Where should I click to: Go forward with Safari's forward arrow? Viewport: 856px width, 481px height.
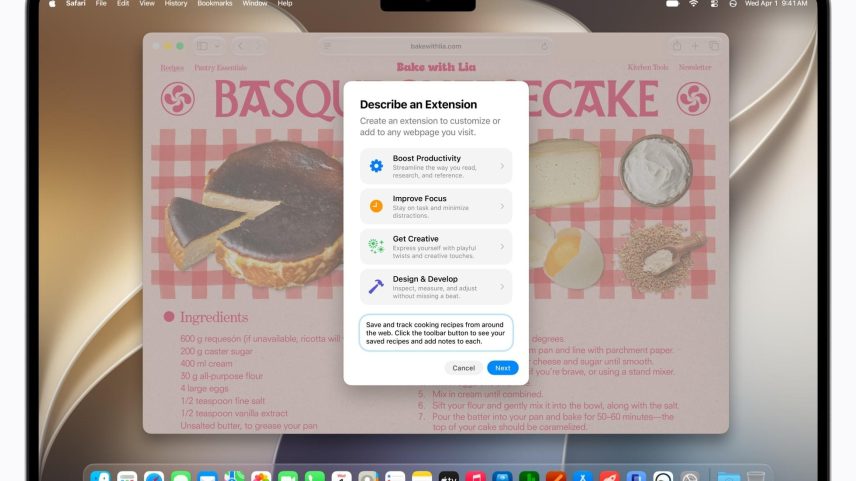coord(258,46)
